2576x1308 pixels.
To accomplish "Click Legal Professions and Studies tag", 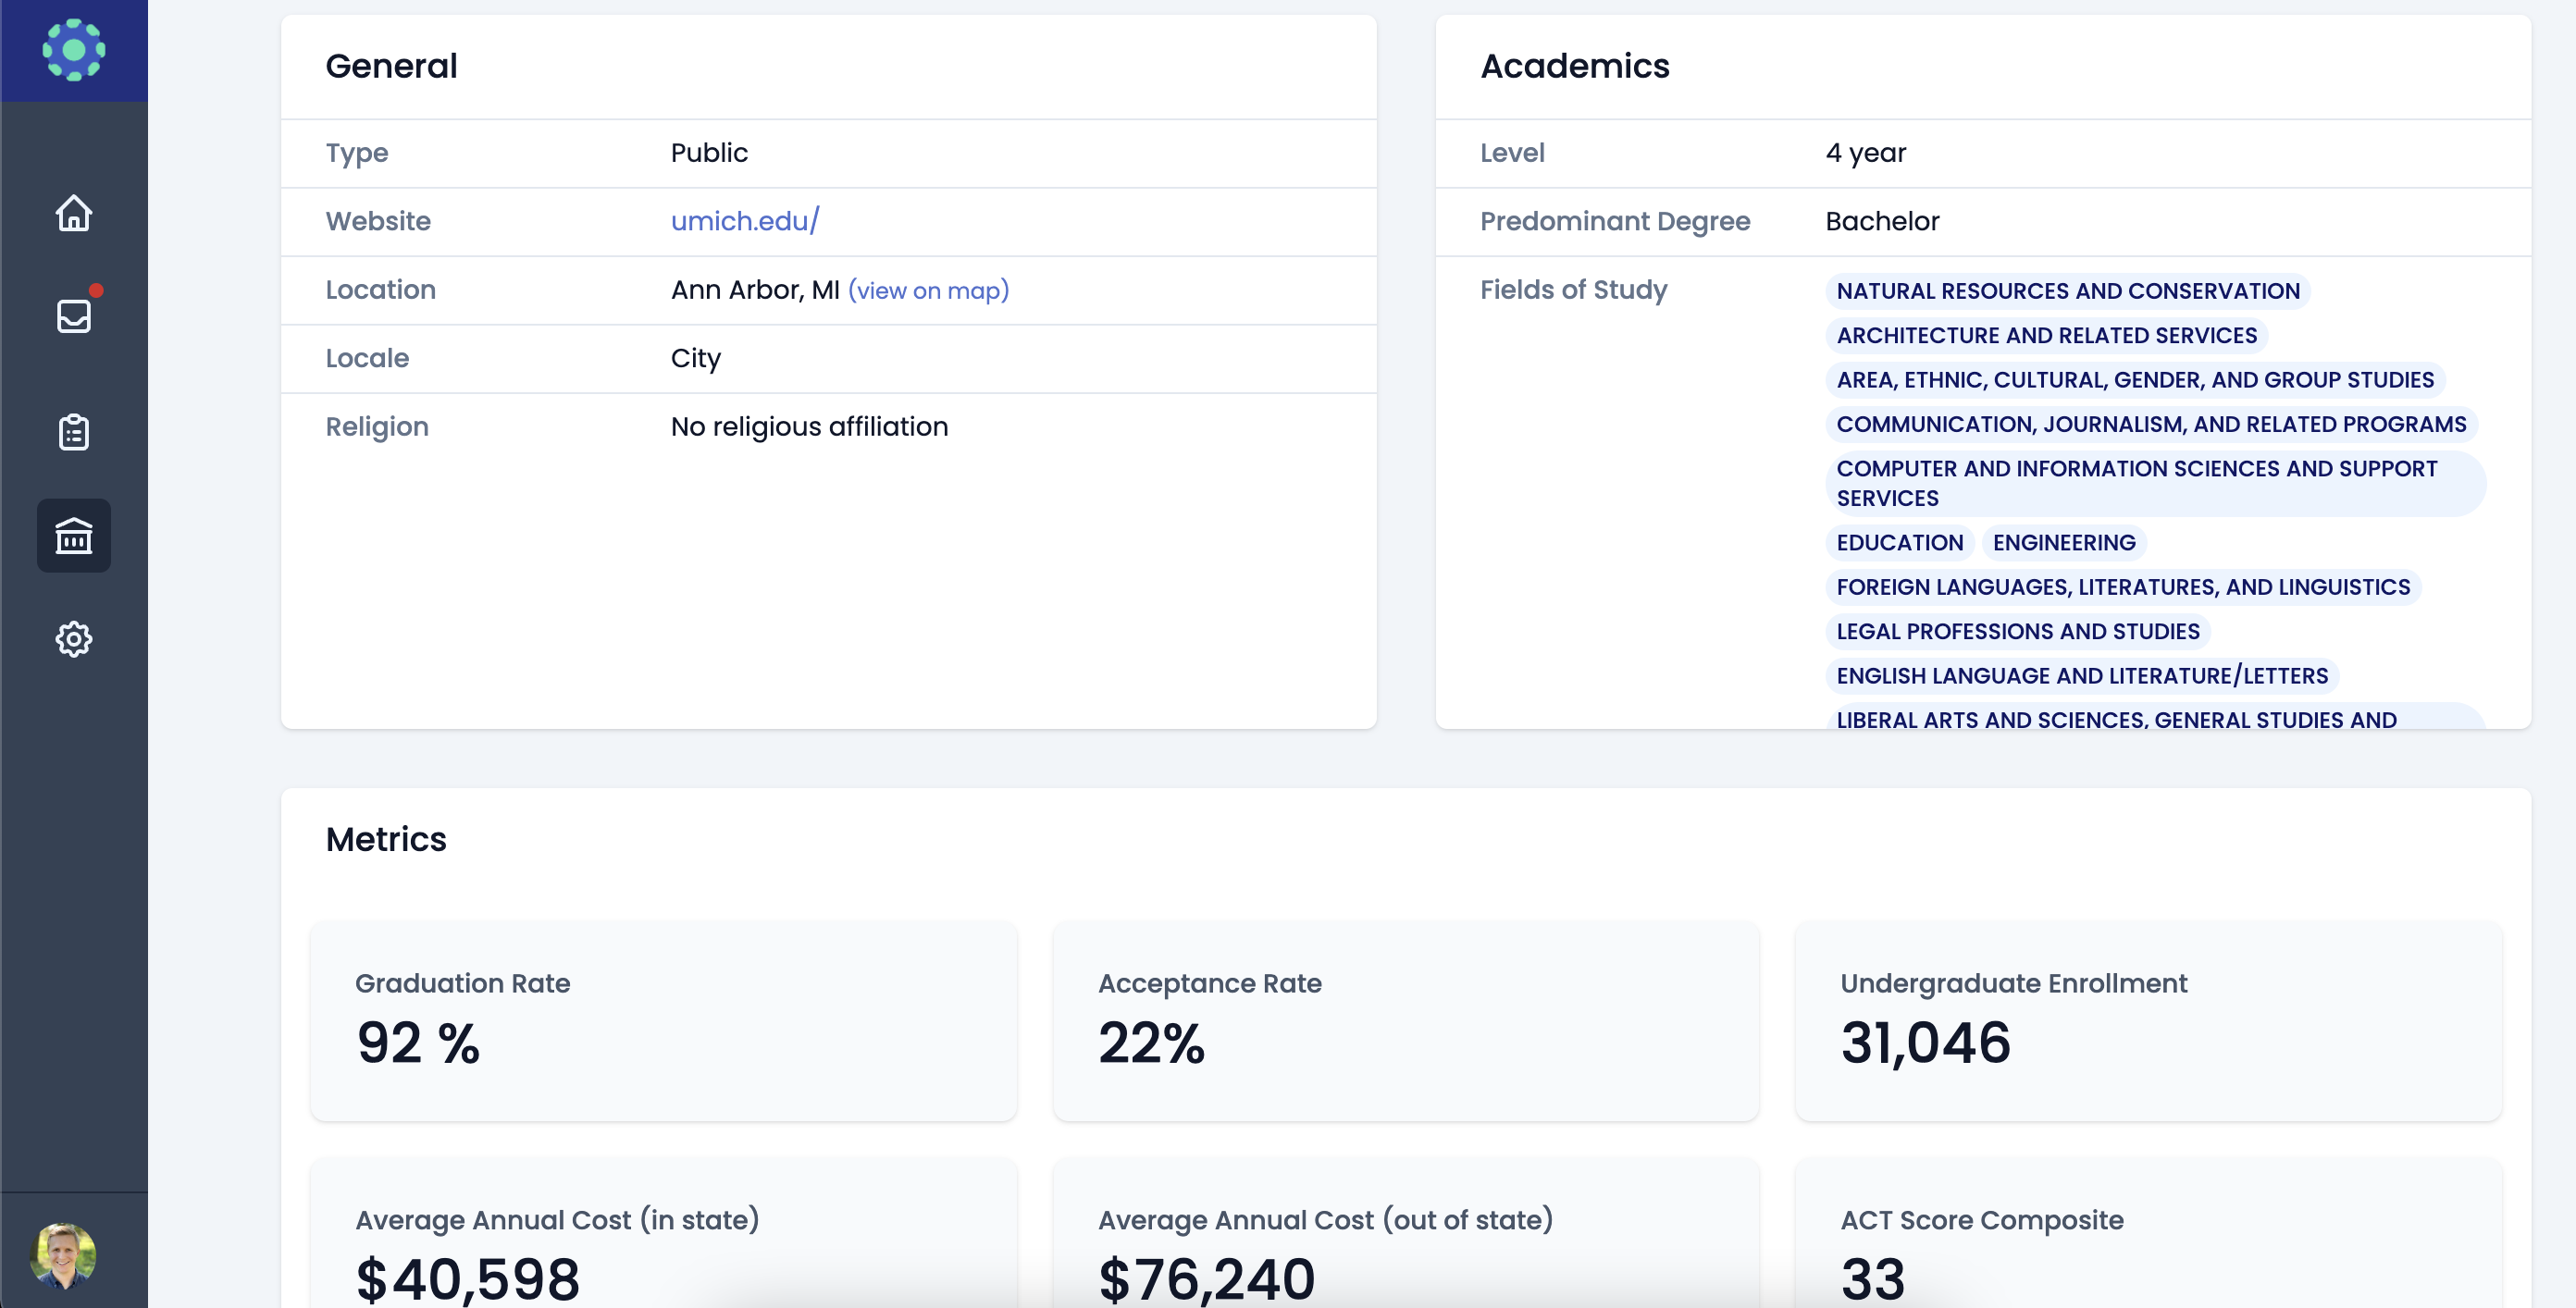I will coord(2017,632).
